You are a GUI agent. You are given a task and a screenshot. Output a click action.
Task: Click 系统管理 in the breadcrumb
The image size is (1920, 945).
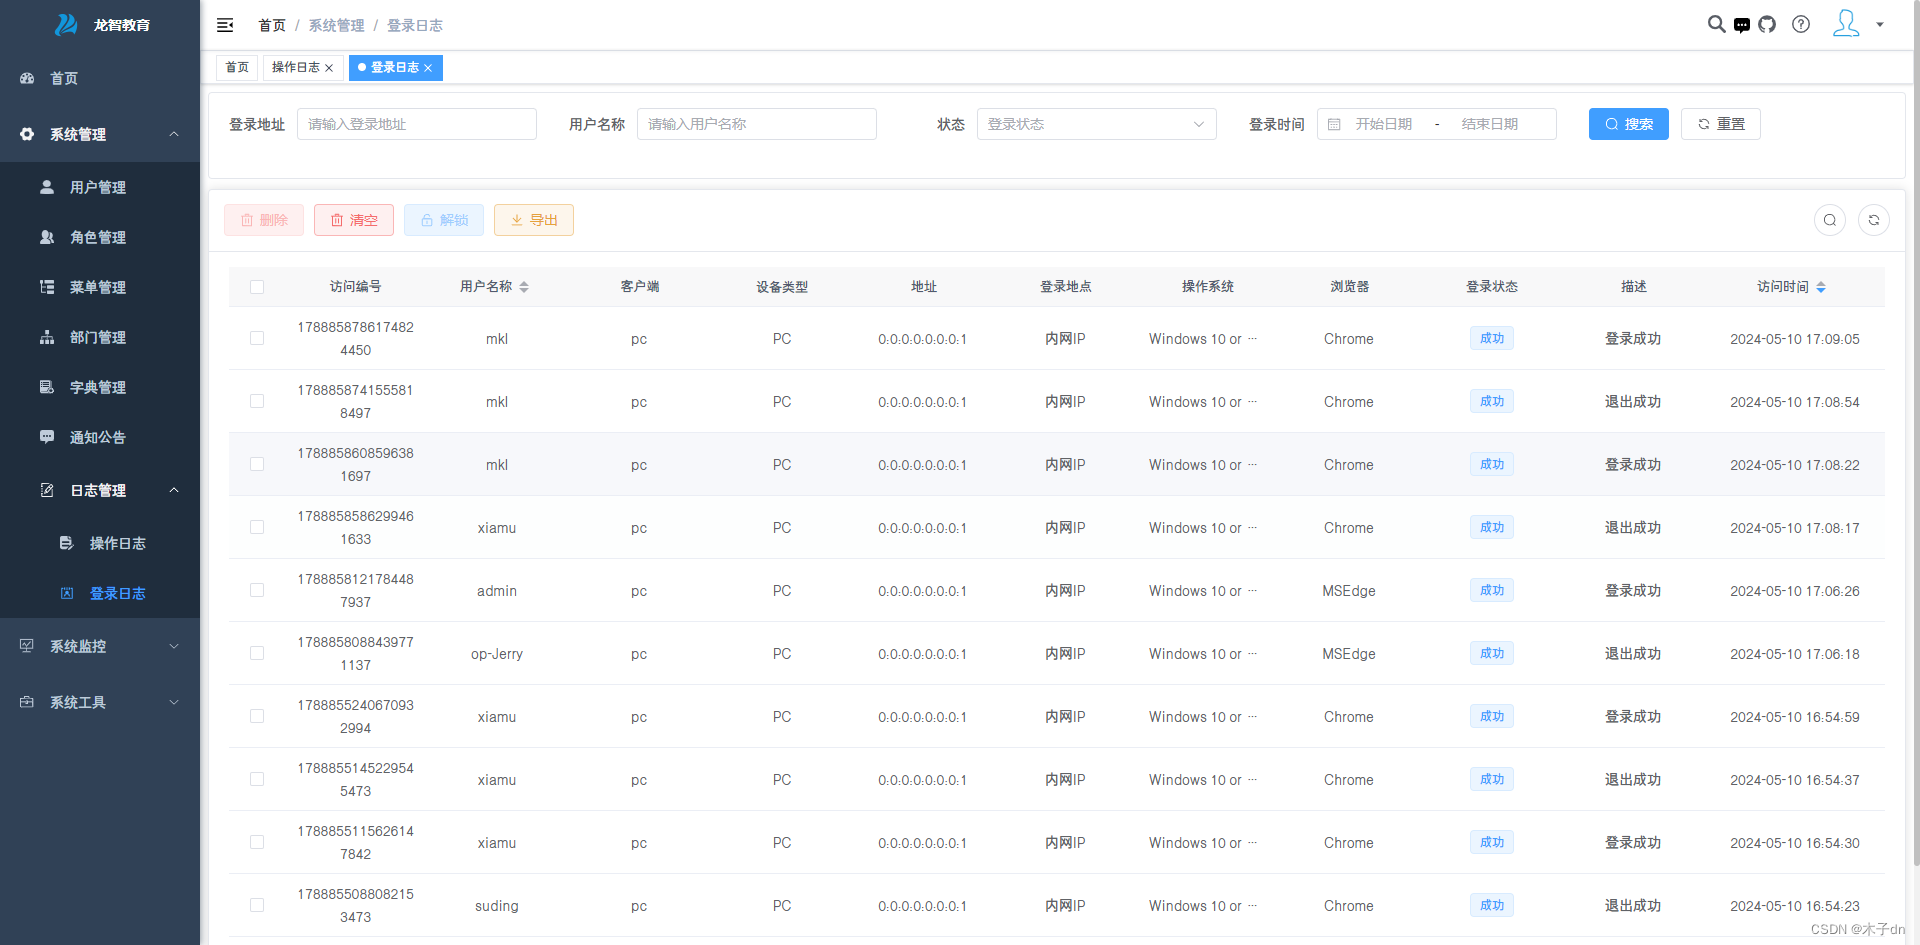click(336, 25)
